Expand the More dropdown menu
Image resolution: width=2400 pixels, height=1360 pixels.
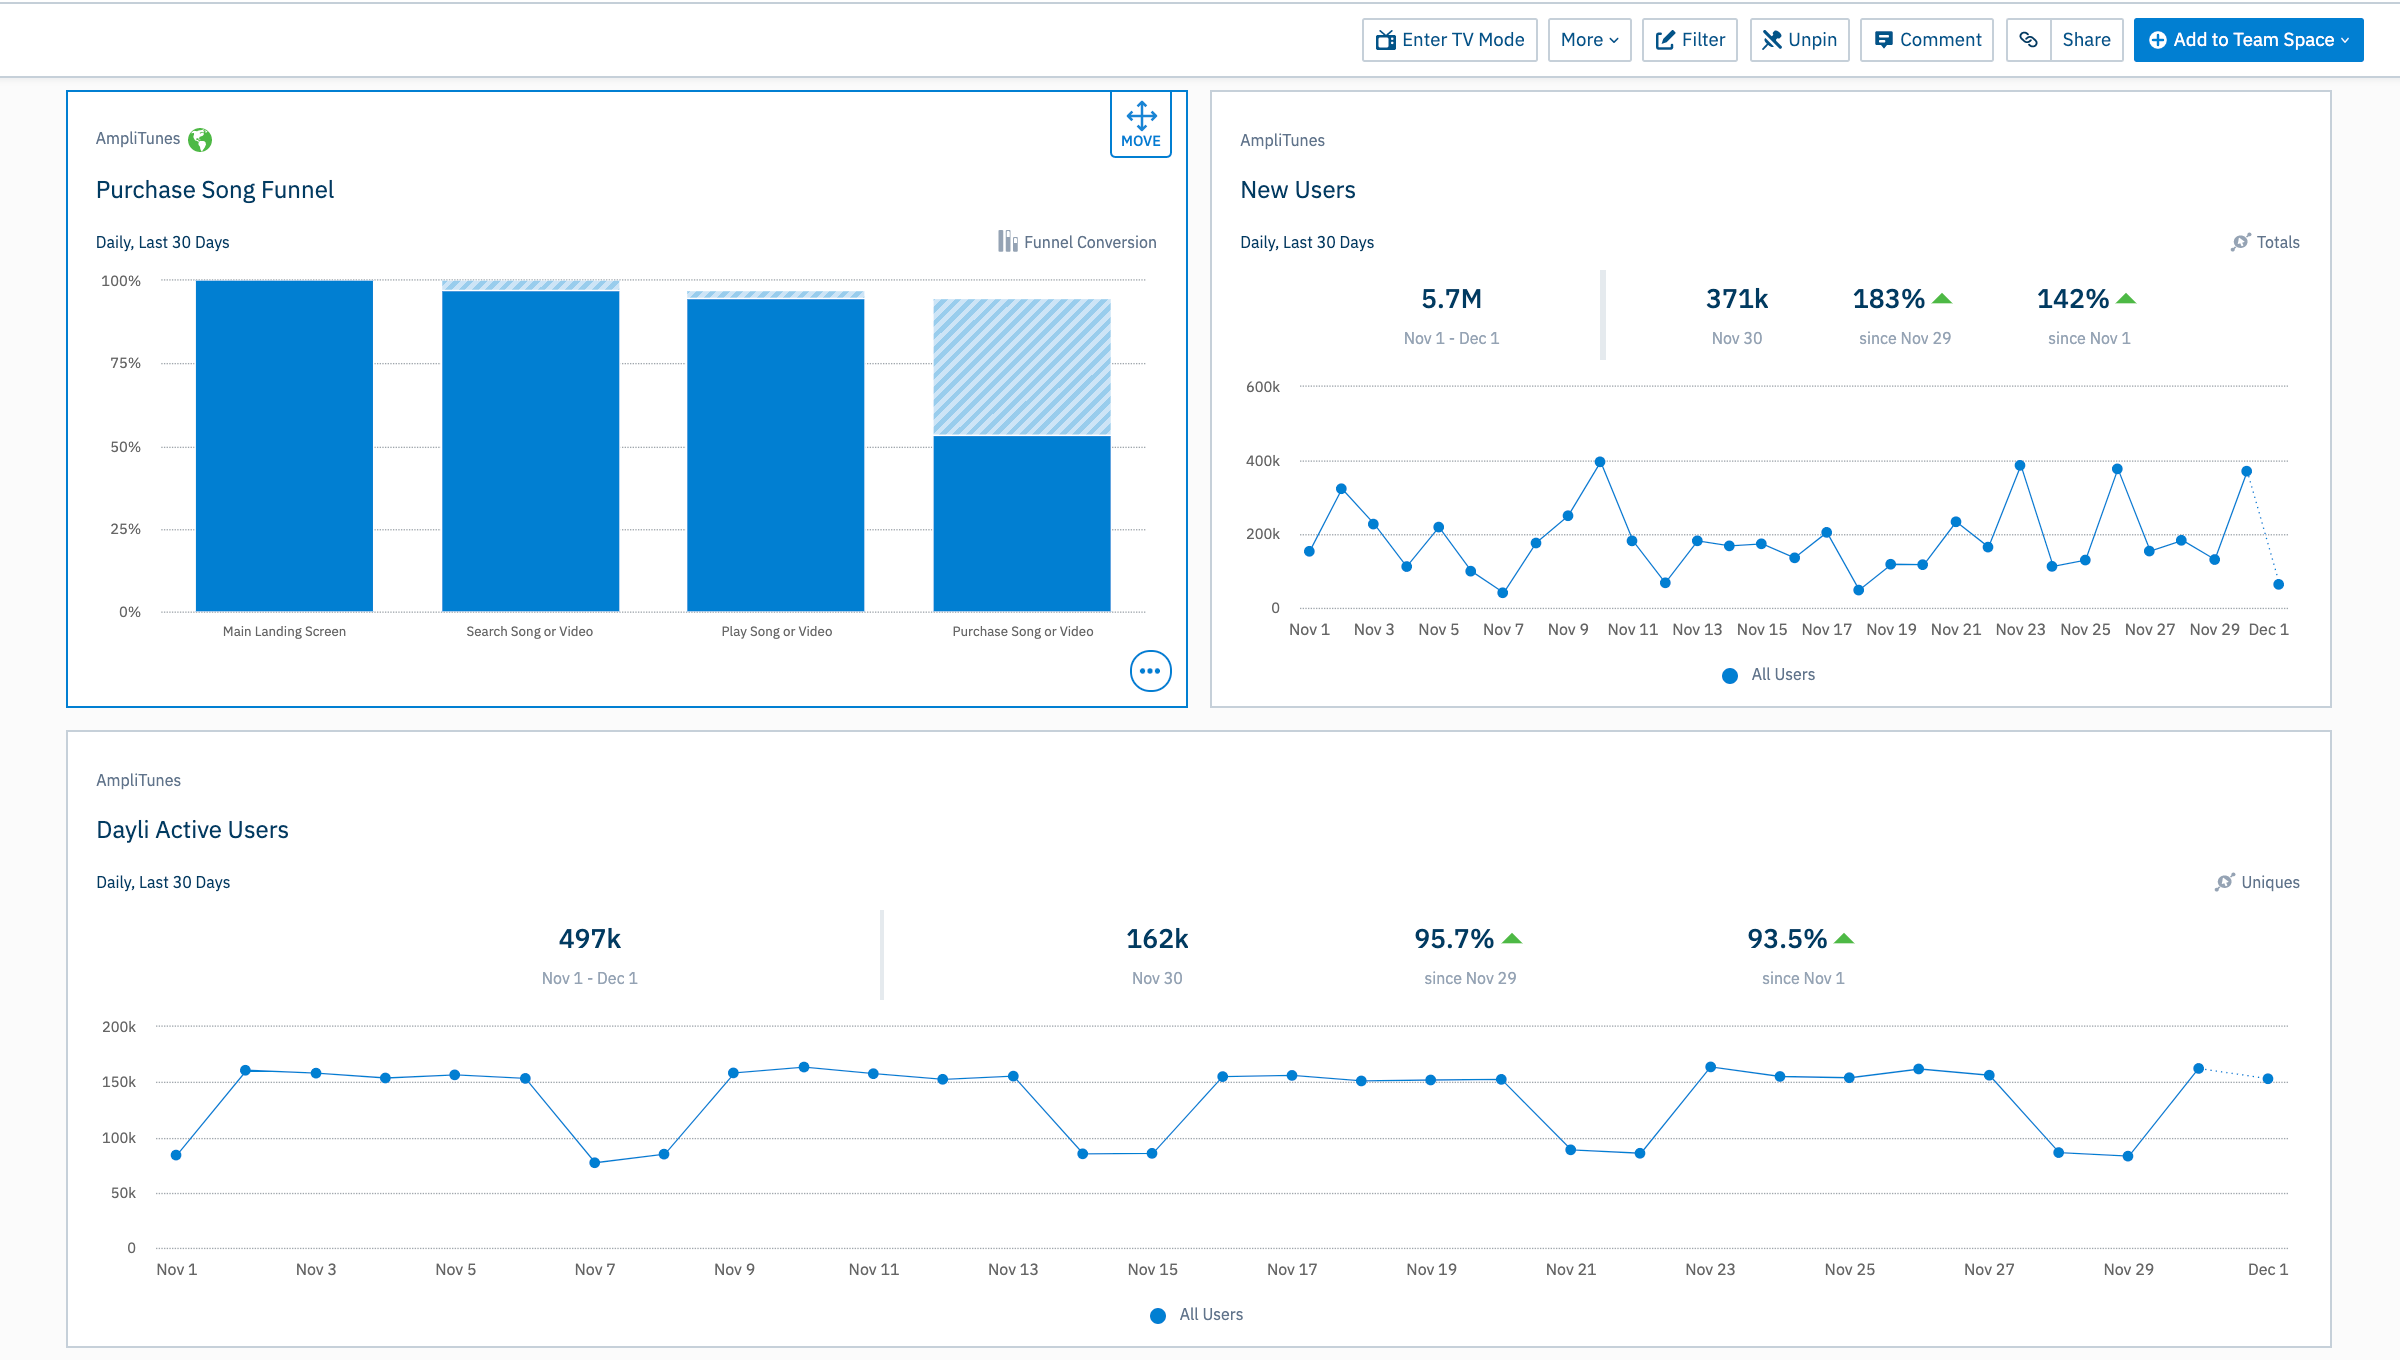coord(1589,40)
